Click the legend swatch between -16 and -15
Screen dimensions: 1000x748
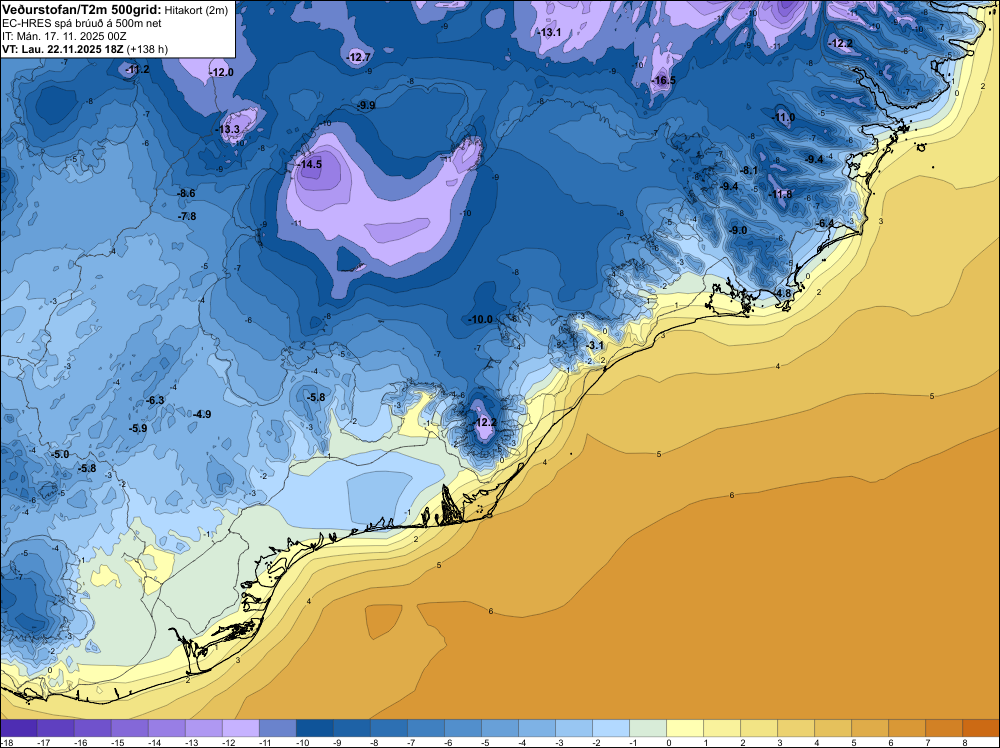pyautogui.click(x=92, y=728)
